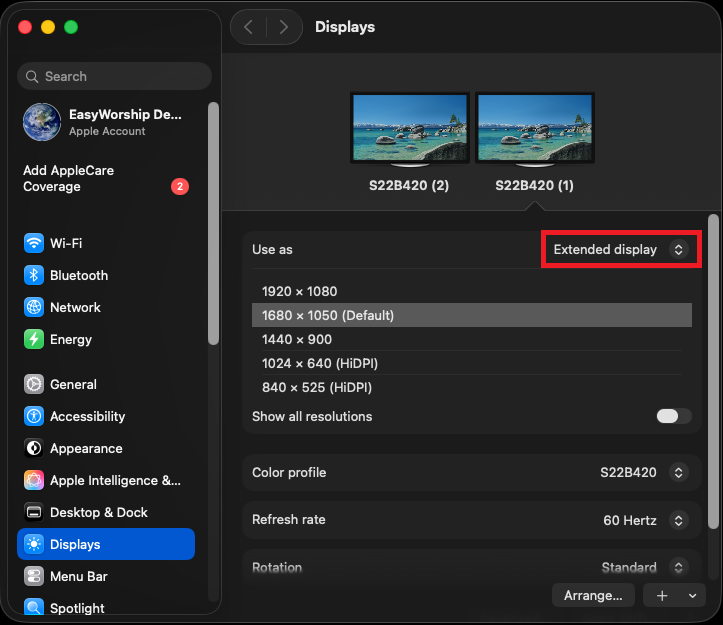Open Apple Intelligence settings pane
Viewport: 723px width, 625px height.
[x=106, y=480]
